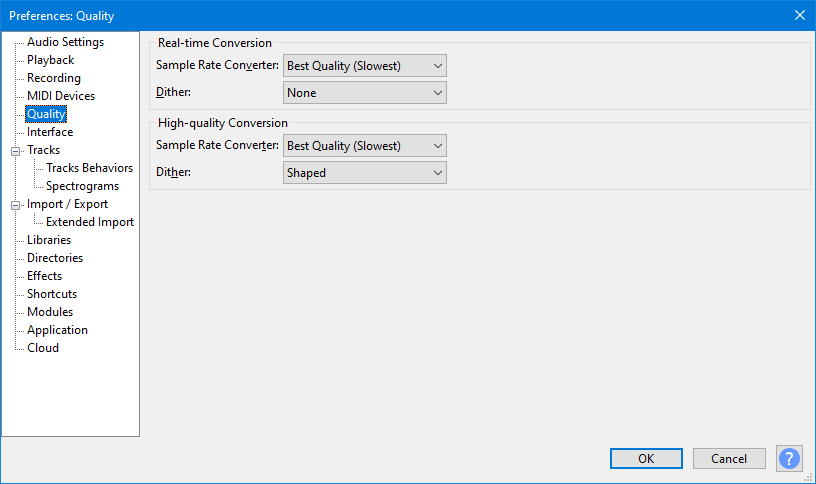Image resolution: width=816 pixels, height=484 pixels.
Task: Open Tracks Behaviors preferences
Action: click(x=90, y=168)
